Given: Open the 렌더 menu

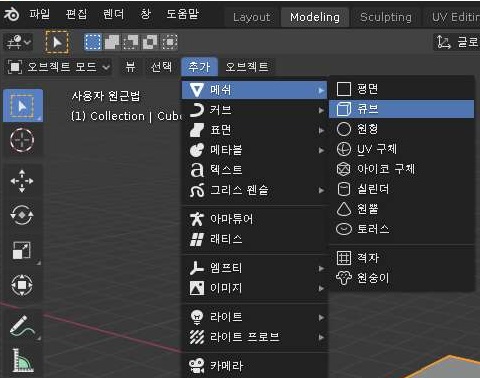Looking at the screenshot, I should (x=113, y=14).
